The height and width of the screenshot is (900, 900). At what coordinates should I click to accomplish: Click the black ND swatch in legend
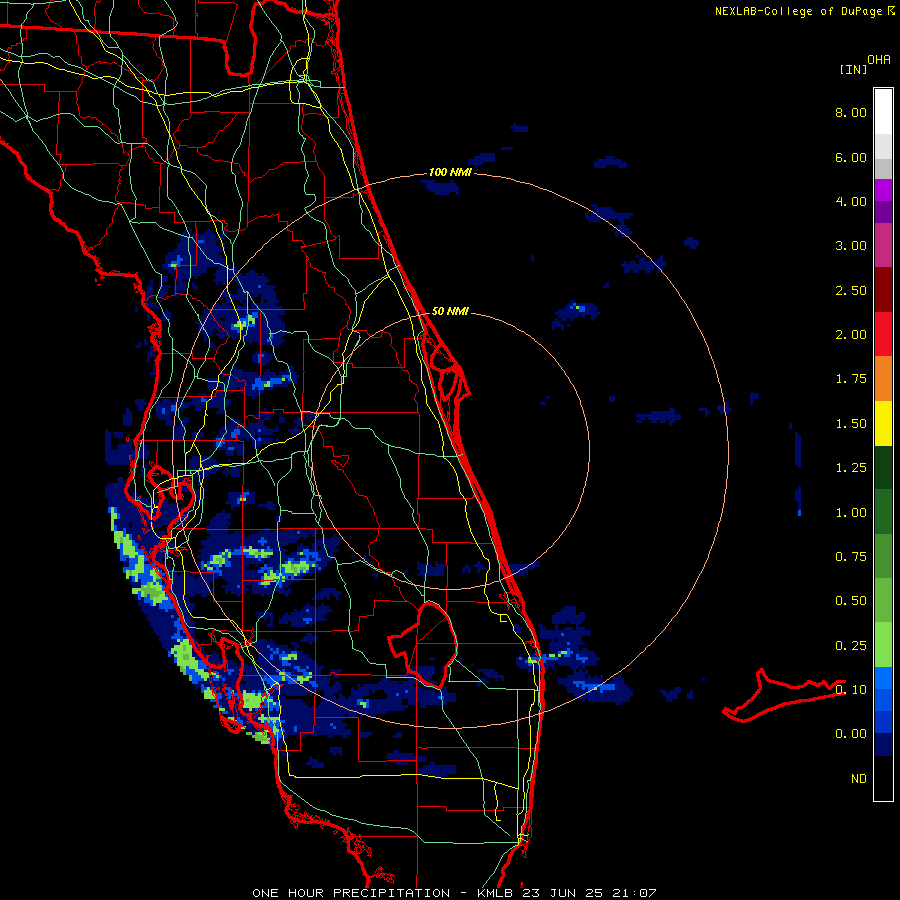click(x=883, y=778)
